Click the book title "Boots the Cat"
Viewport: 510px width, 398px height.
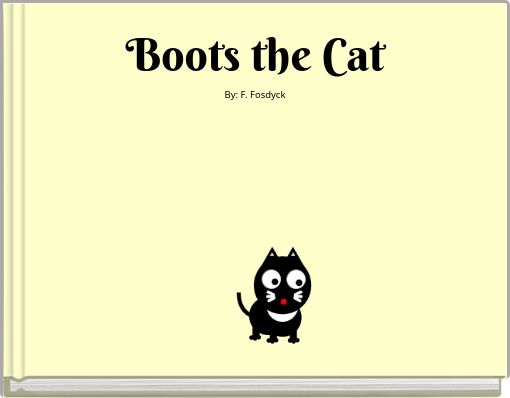256,56
